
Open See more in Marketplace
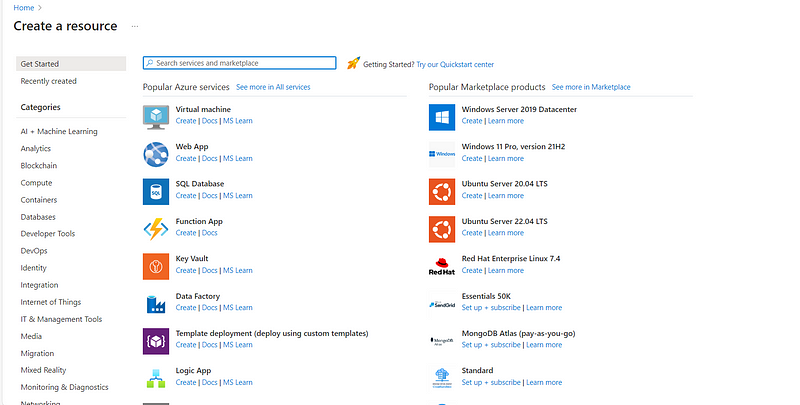tap(591, 87)
